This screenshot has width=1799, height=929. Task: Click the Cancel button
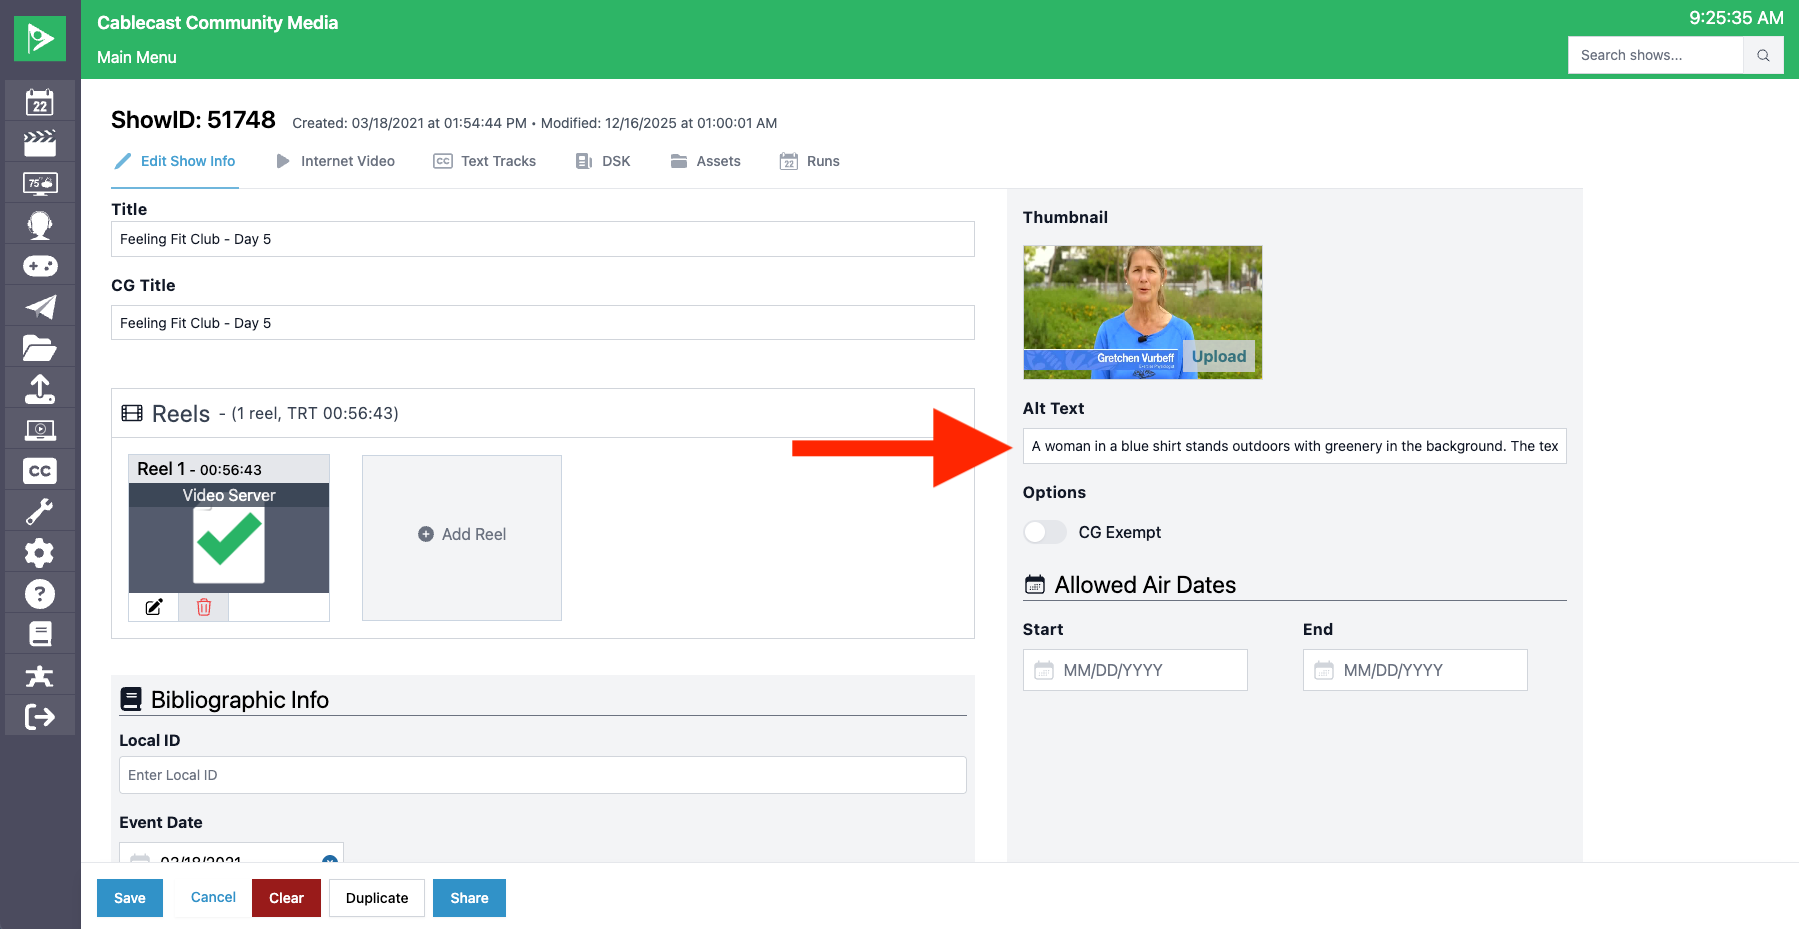tap(213, 897)
